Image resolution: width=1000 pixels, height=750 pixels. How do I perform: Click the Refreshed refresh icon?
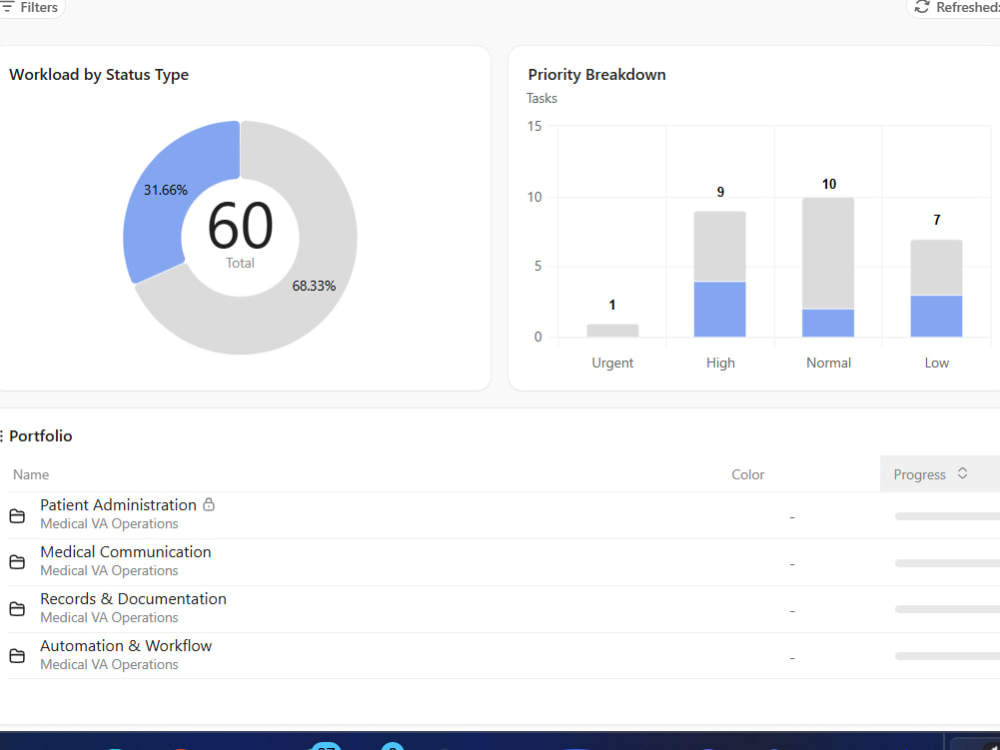click(x=922, y=7)
